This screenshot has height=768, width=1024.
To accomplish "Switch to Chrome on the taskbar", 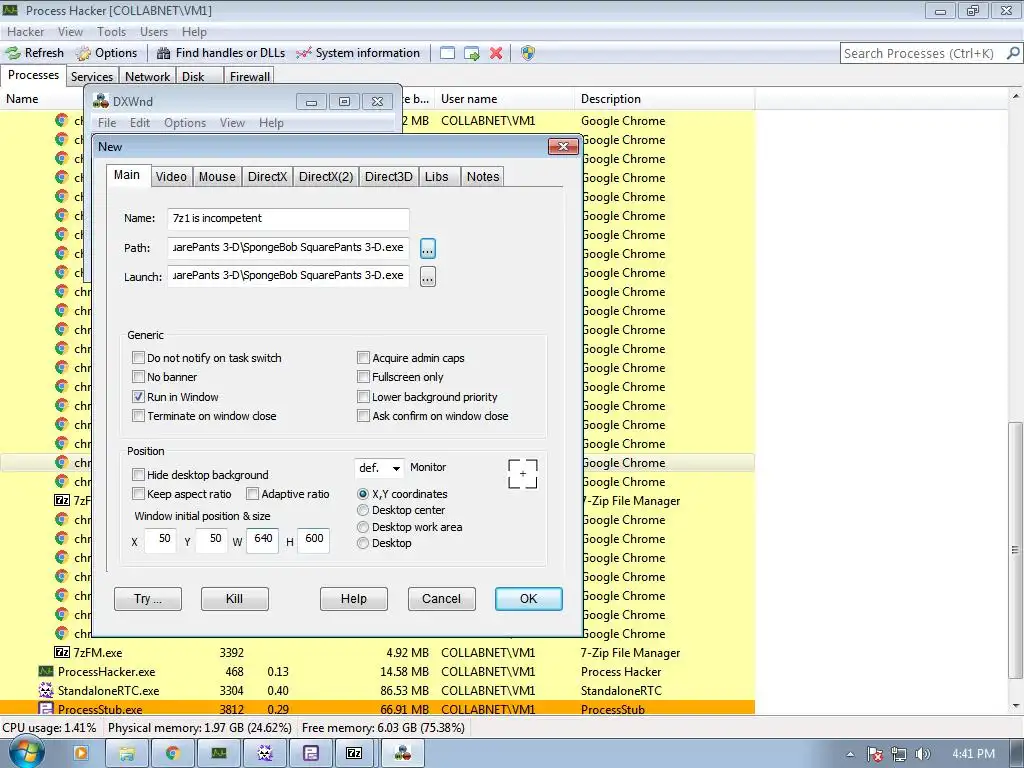I will point(172,753).
